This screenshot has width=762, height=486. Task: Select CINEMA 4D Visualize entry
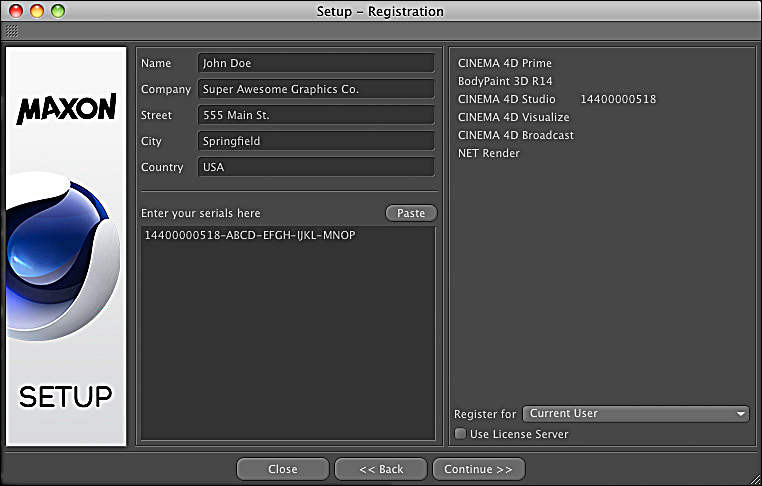pyautogui.click(x=514, y=117)
